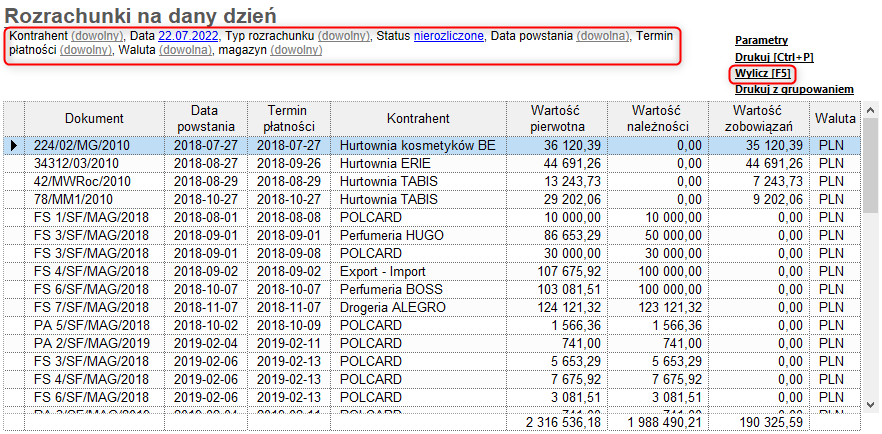Screen dimensions: 882x434
Task: Select PA 2/SF/MAG/2019 document
Action: [92, 343]
